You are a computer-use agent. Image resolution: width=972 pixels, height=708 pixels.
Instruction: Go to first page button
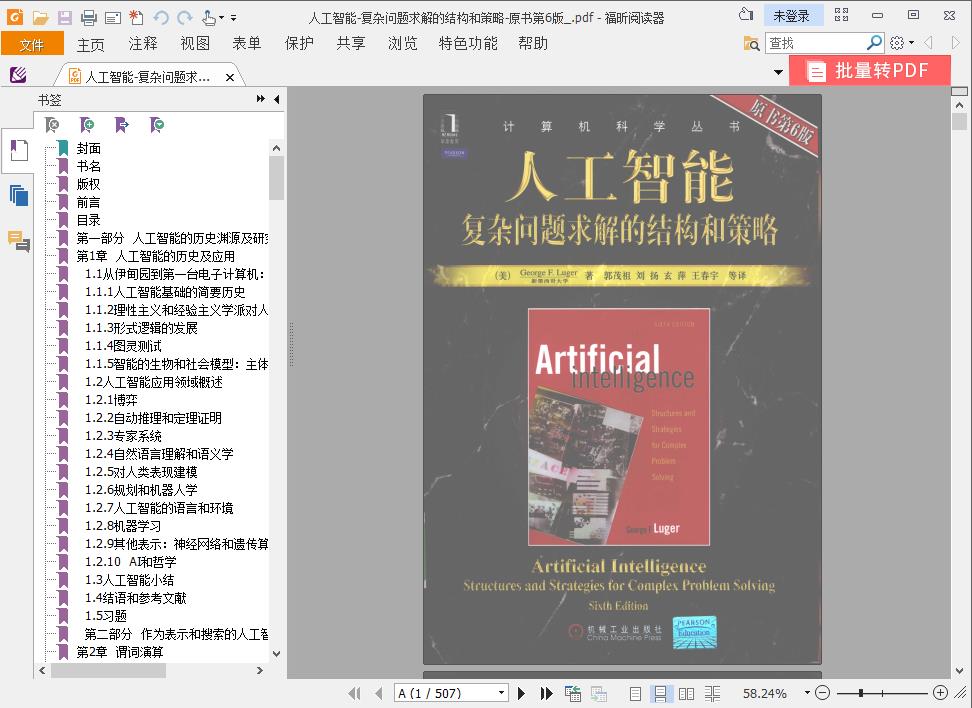point(354,693)
